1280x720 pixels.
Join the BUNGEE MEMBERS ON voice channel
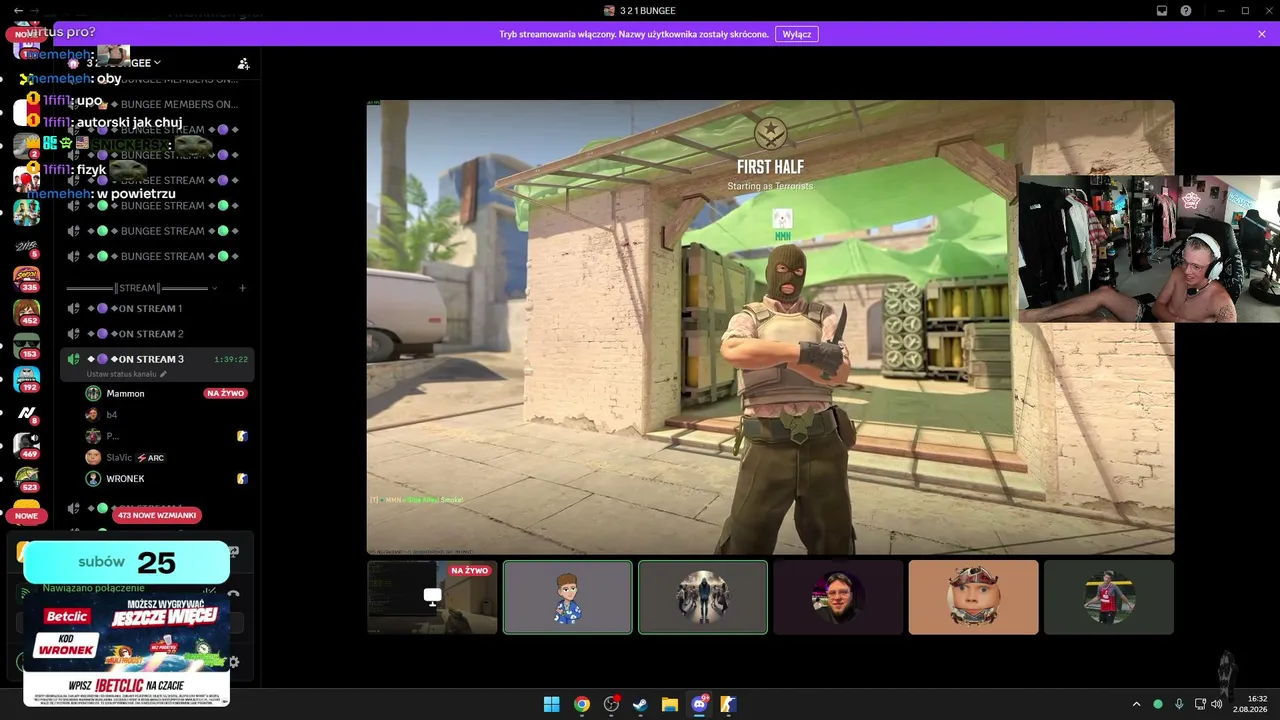(x=156, y=104)
